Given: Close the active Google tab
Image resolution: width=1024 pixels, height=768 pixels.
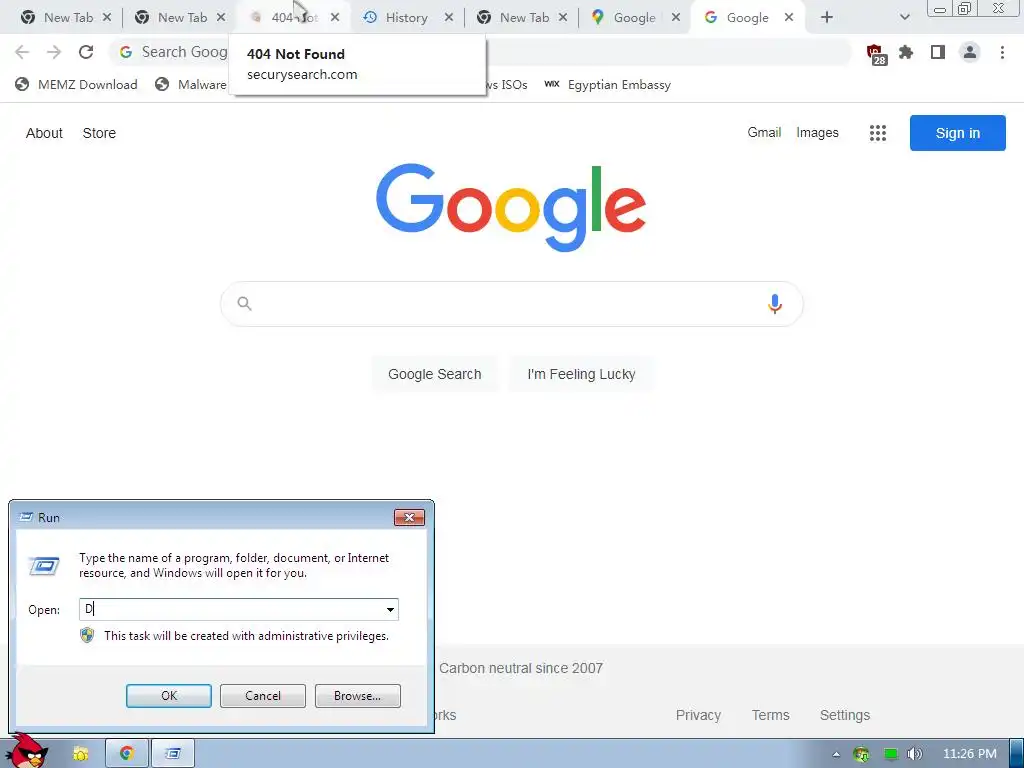Looking at the screenshot, I should pos(789,18).
